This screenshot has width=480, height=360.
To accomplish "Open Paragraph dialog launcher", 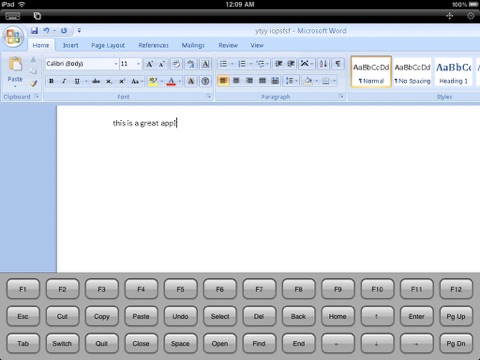I will tap(341, 96).
